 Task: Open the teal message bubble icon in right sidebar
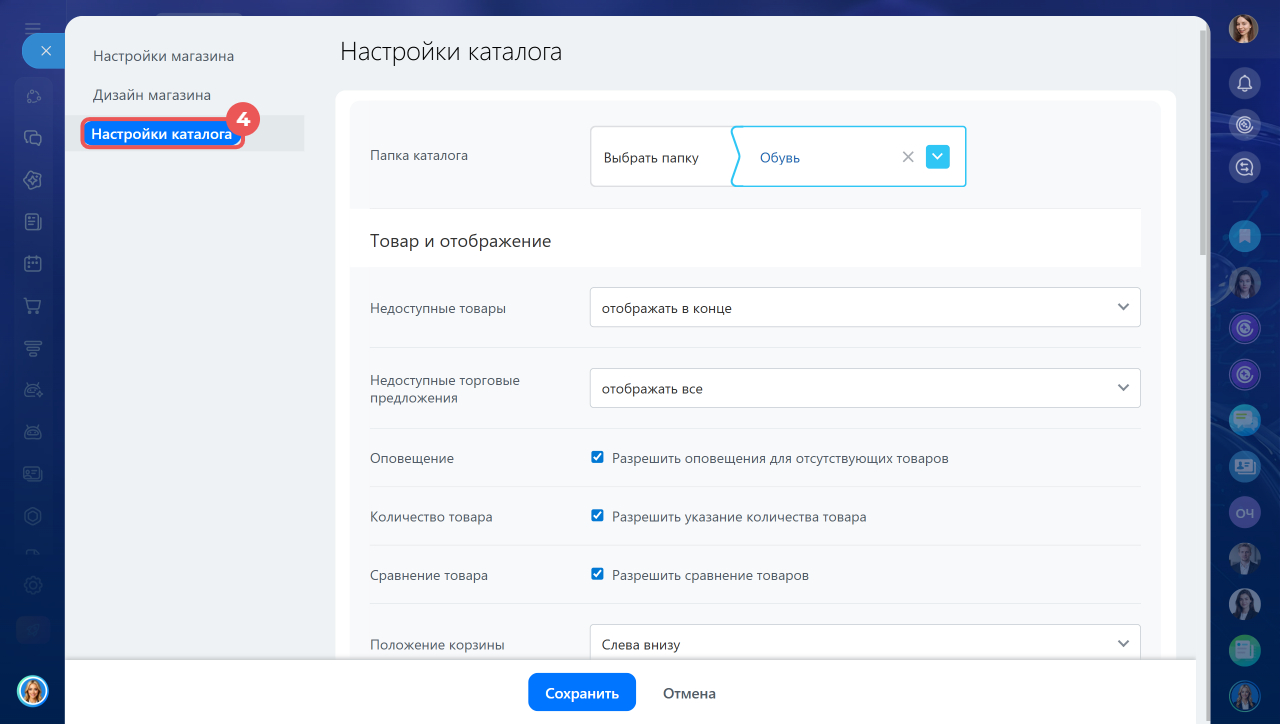1244,420
